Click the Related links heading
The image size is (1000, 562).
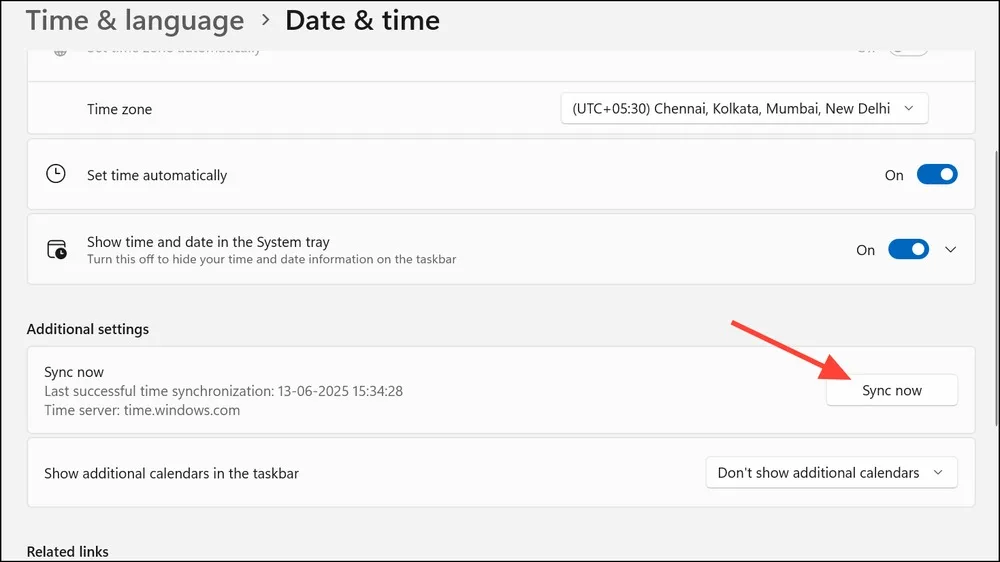(x=68, y=552)
